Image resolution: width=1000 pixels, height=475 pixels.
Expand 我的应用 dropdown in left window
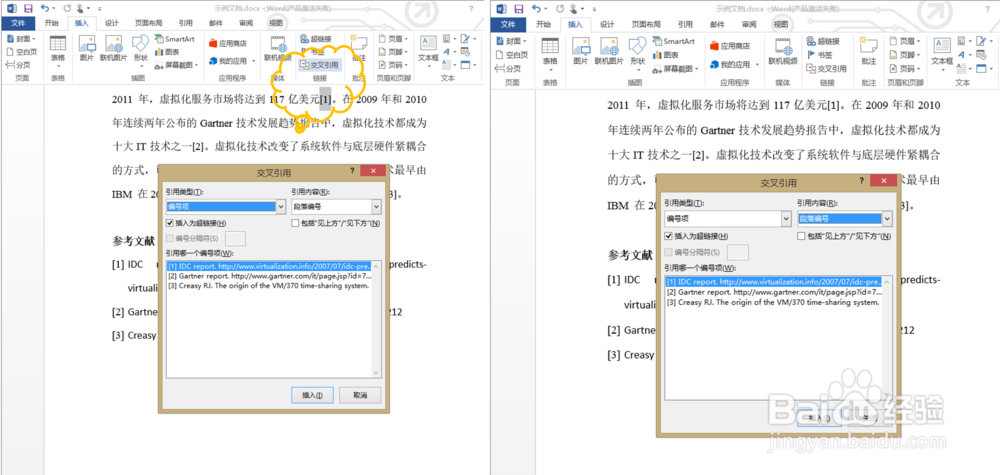[254, 62]
